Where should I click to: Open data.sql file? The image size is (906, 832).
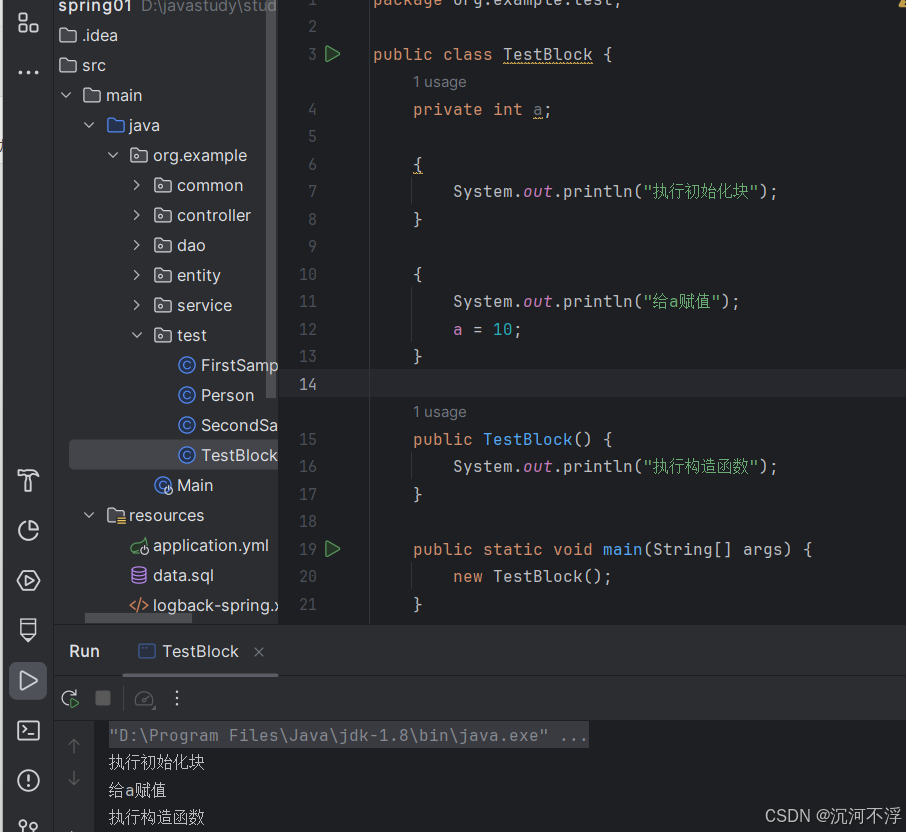tap(172, 576)
